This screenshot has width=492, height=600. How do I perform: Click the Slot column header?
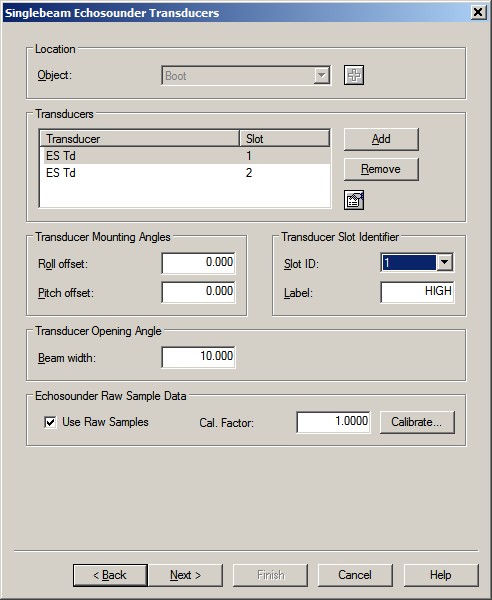(284, 139)
